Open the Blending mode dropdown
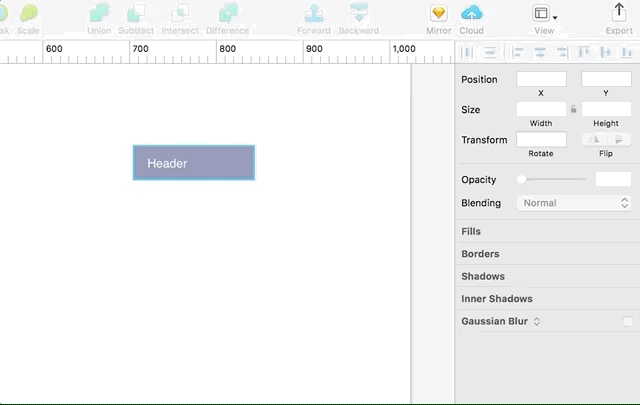The width and height of the screenshot is (640, 405). coord(574,203)
